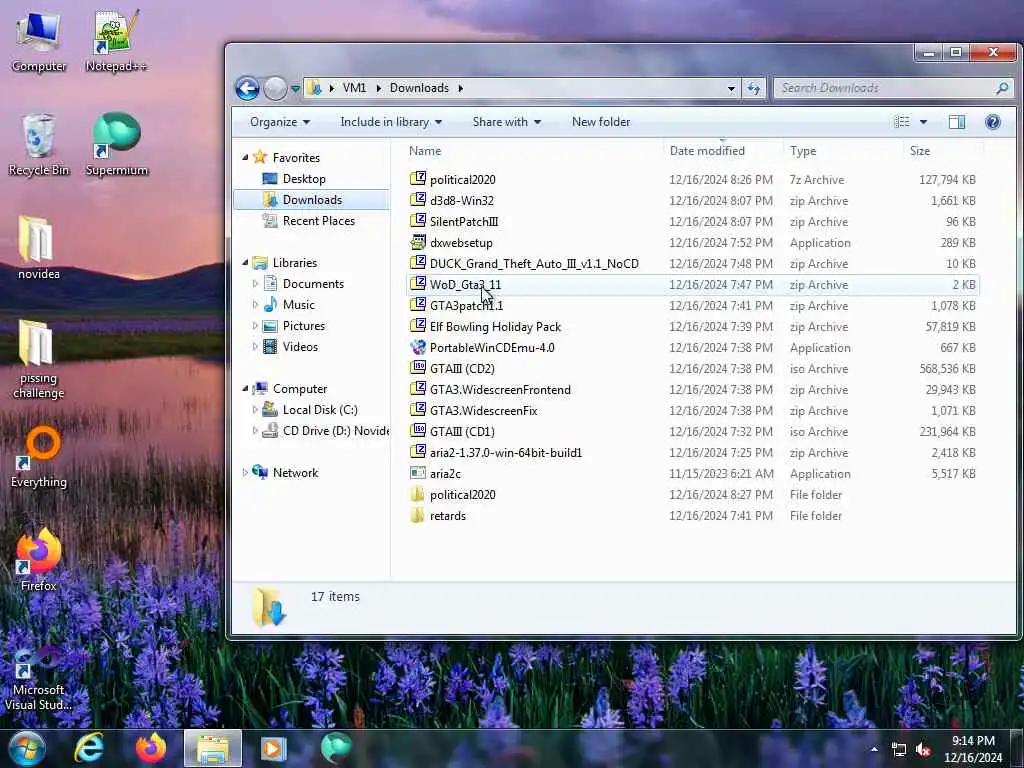Click the muted volume tray icon
Viewport: 1024px width, 768px height.
click(923, 750)
